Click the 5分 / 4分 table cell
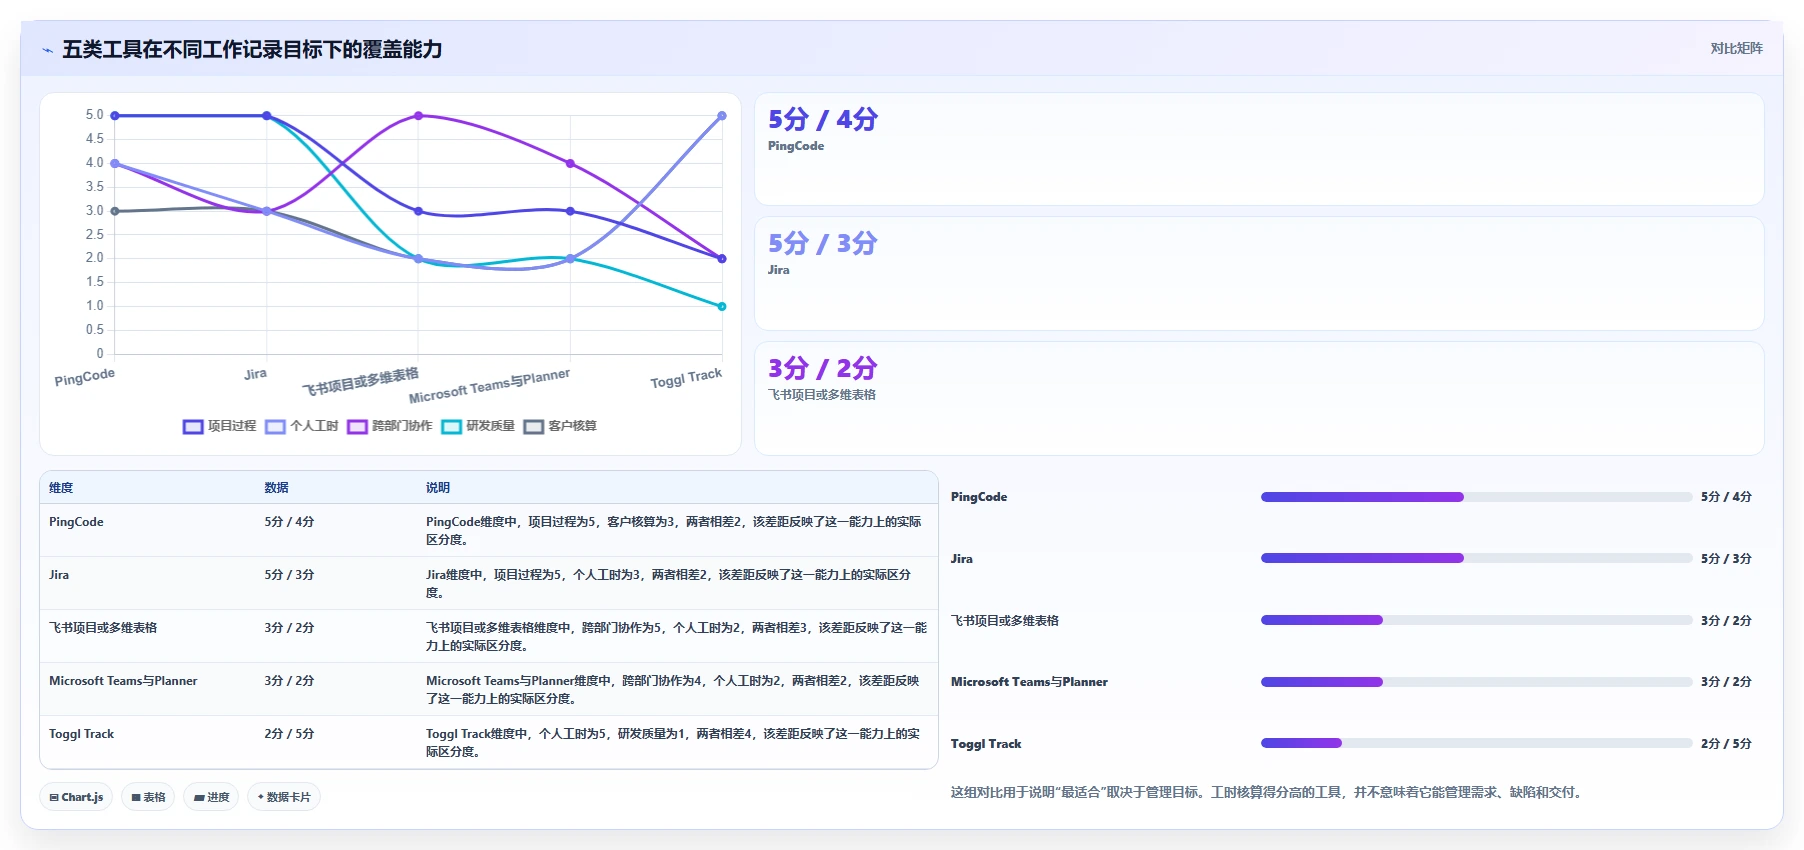The image size is (1804, 850). pos(289,522)
